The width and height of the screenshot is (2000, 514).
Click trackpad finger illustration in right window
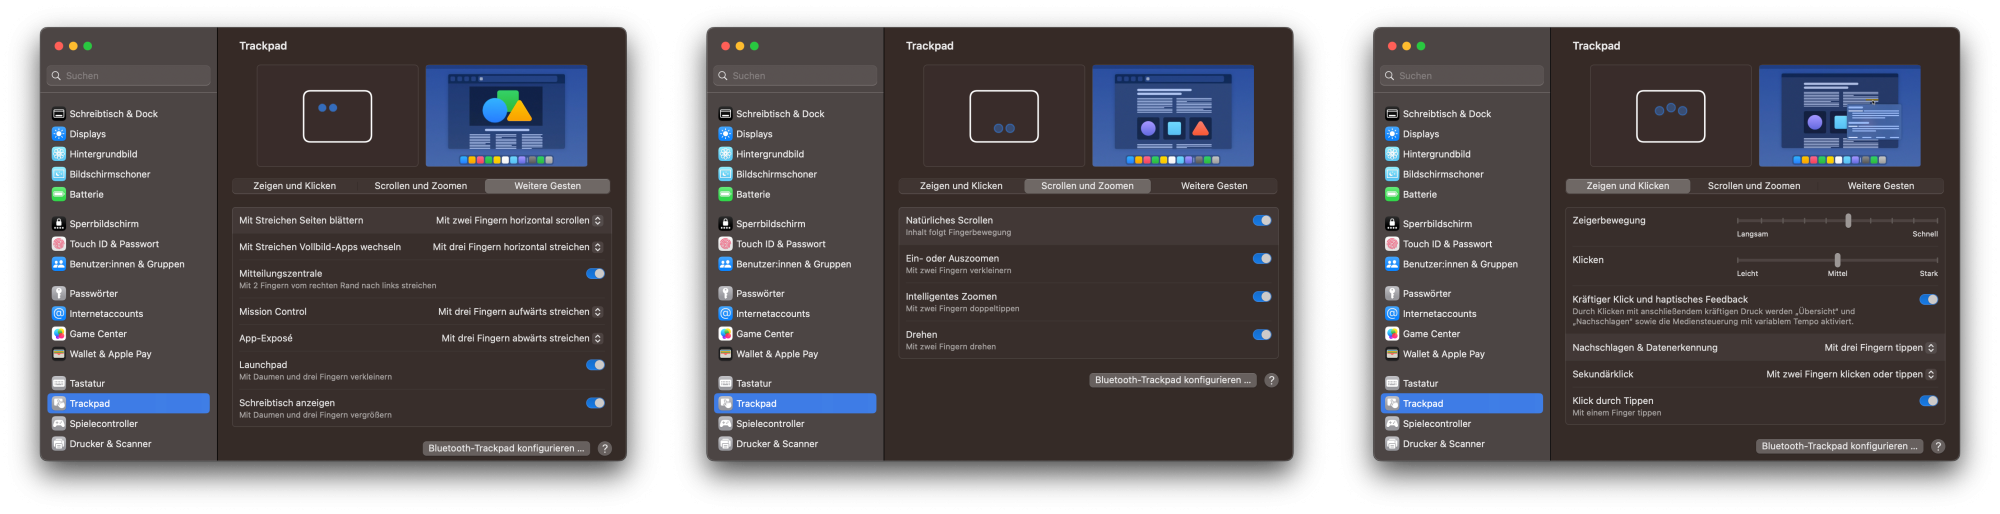coord(1670,116)
